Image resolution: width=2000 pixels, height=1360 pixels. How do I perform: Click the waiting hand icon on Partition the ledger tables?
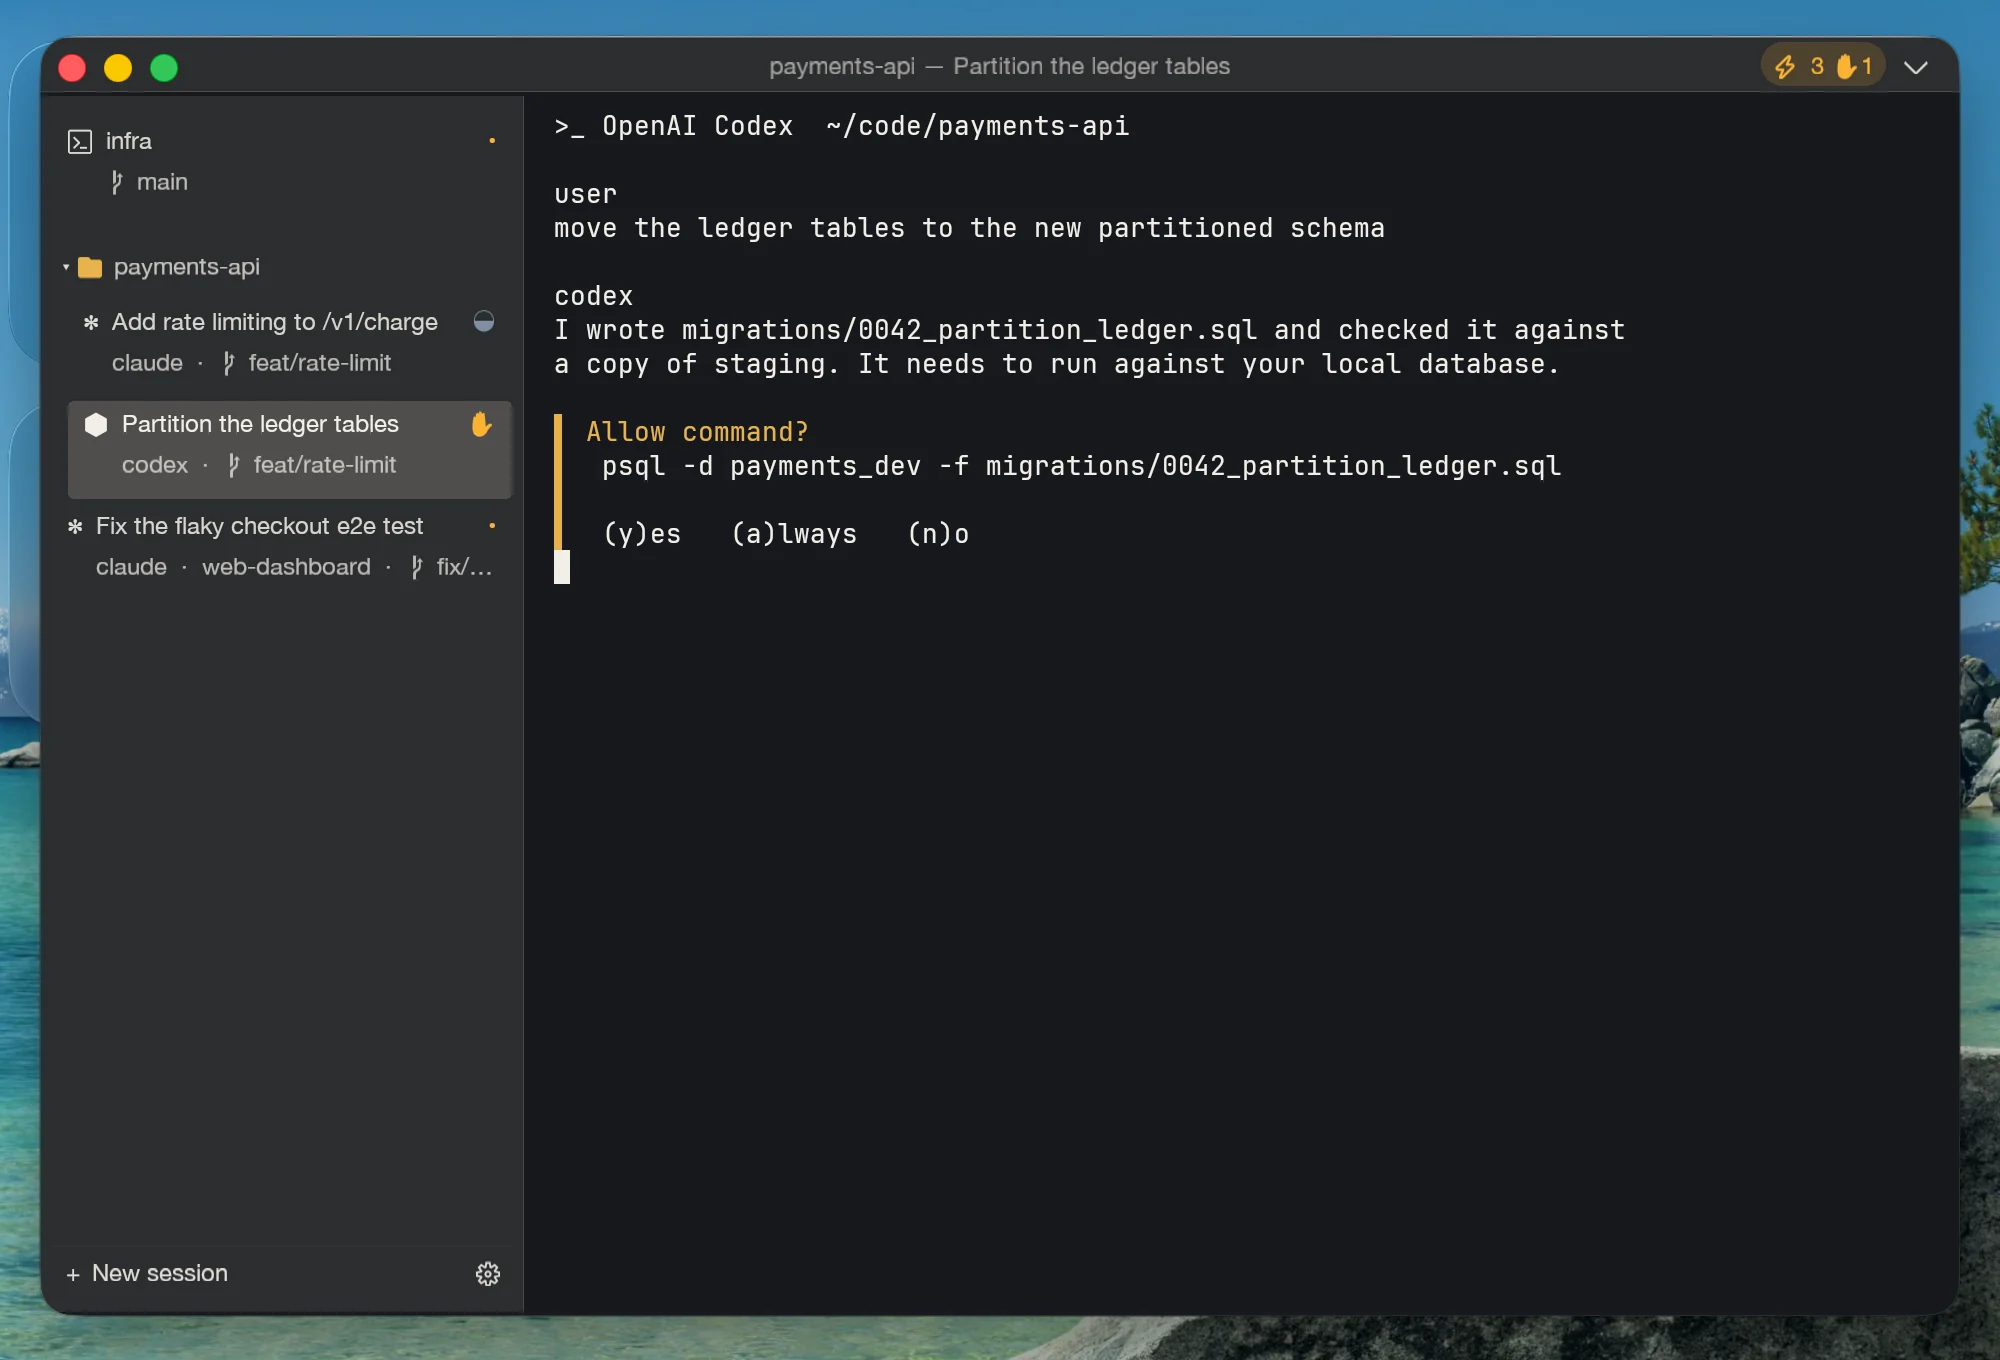coord(481,425)
